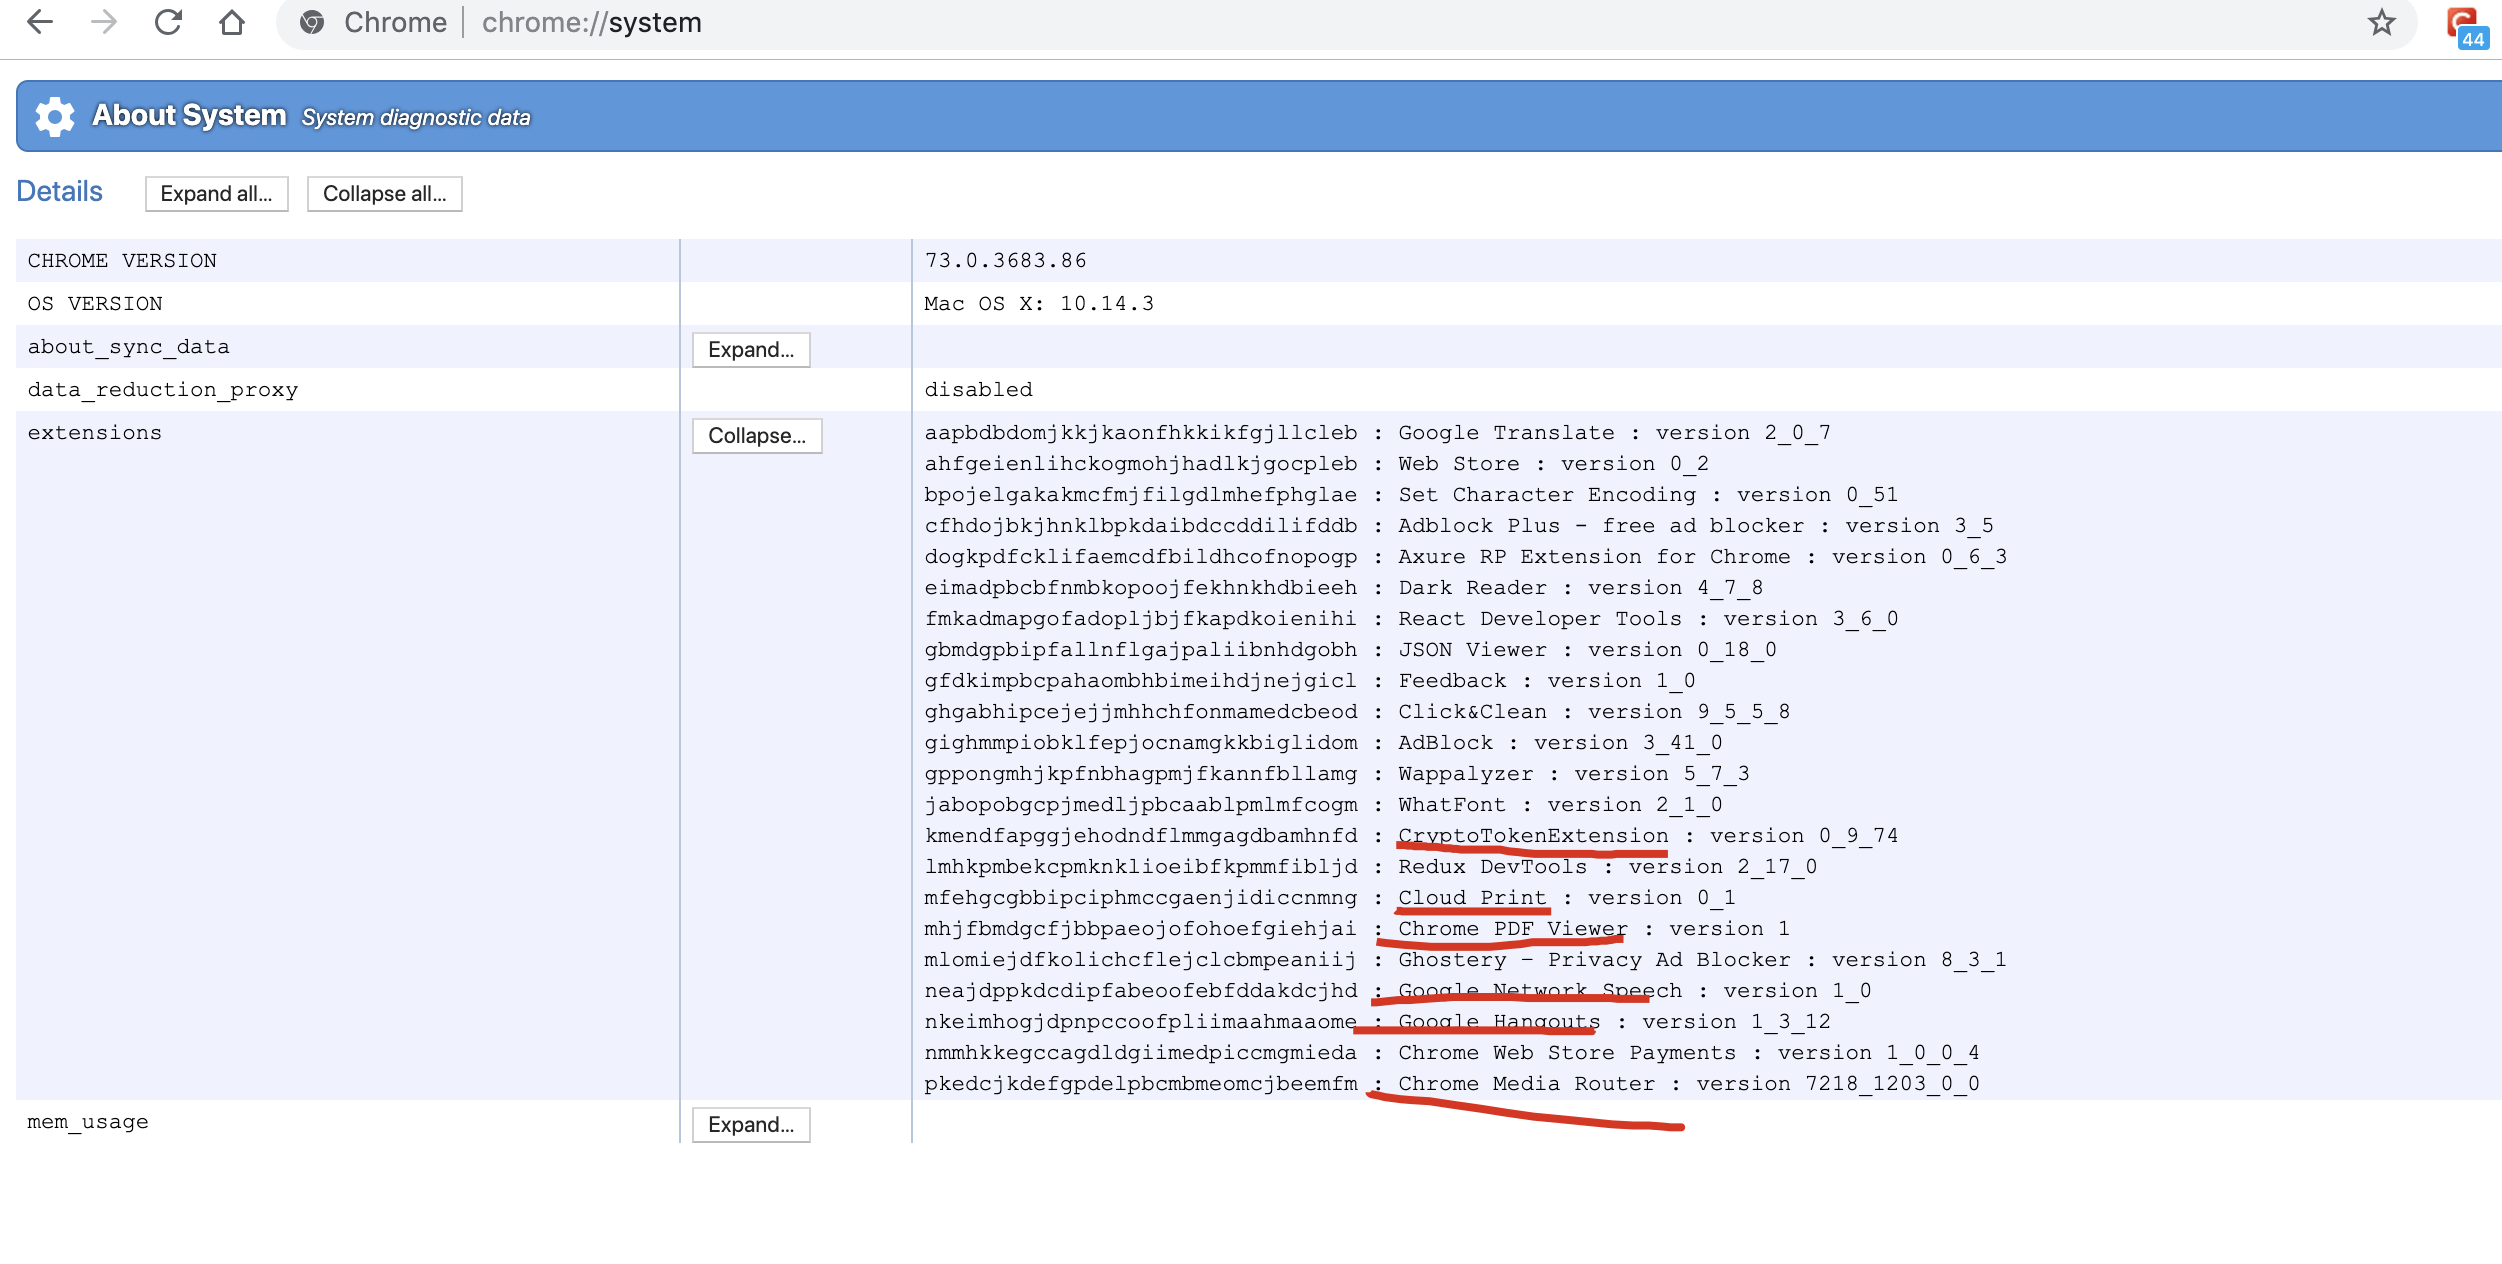Click the Feedback version 1_0 line
The height and width of the screenshot is (1264, 2502).
pos(1310,681)
